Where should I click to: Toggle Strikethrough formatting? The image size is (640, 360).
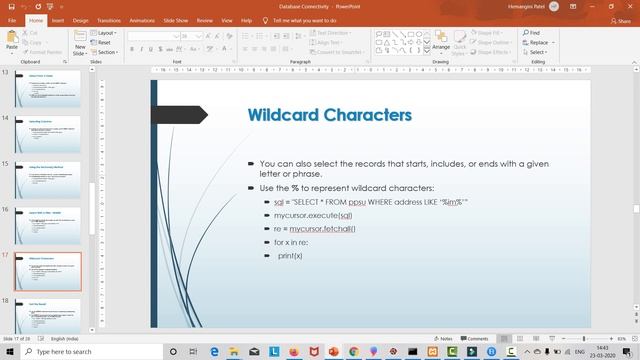point(169,49)
